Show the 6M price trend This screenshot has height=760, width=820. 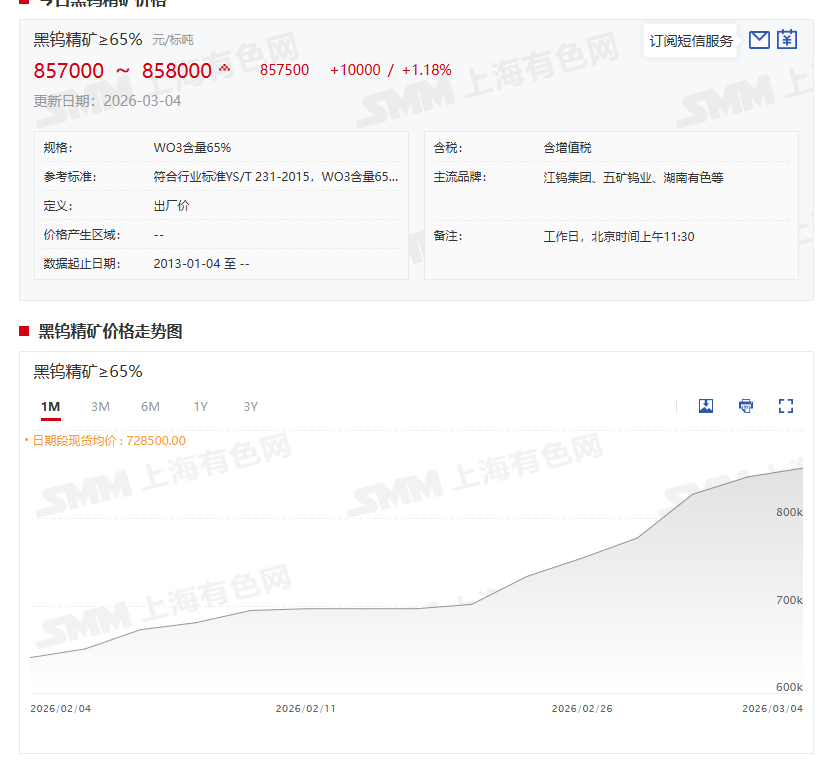(x=150, y=406)
